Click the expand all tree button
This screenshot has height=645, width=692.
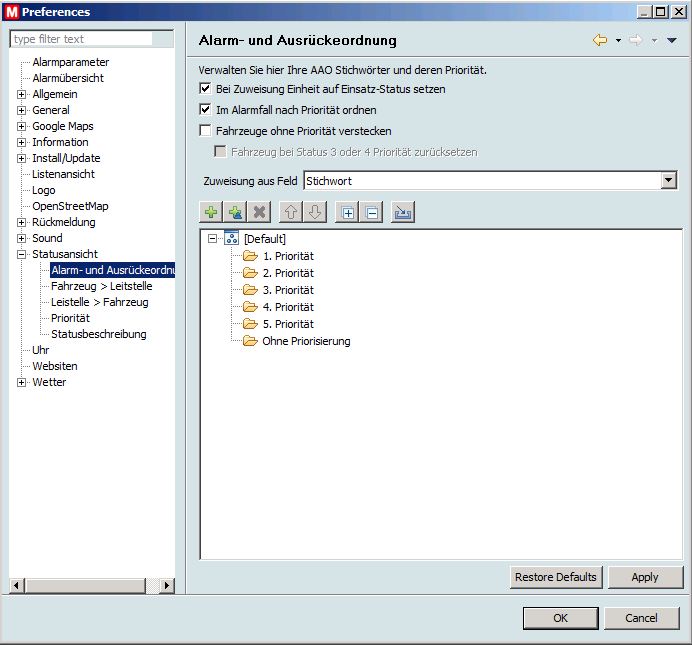pyautogui.click(x=347, y=212)
